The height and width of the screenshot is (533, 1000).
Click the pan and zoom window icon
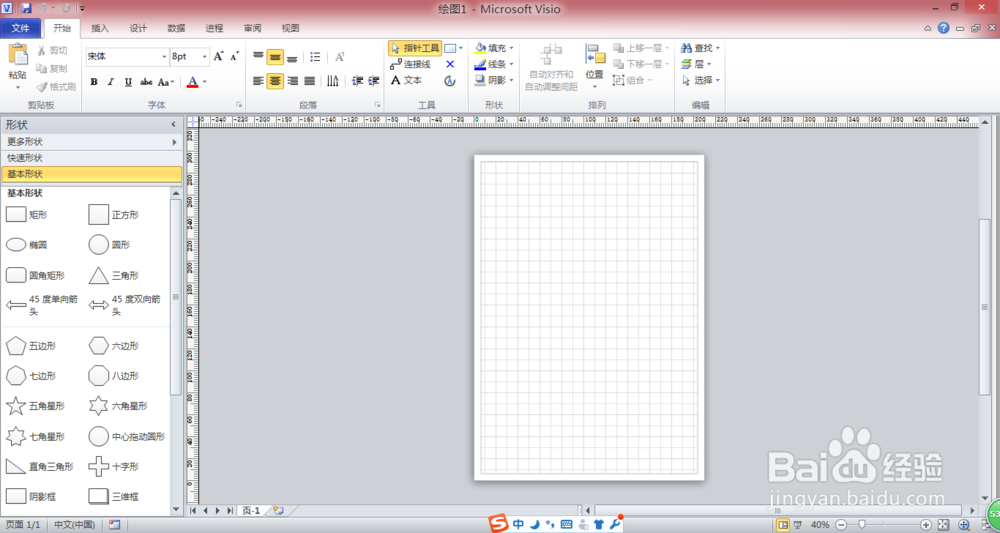tap(964, 525)
